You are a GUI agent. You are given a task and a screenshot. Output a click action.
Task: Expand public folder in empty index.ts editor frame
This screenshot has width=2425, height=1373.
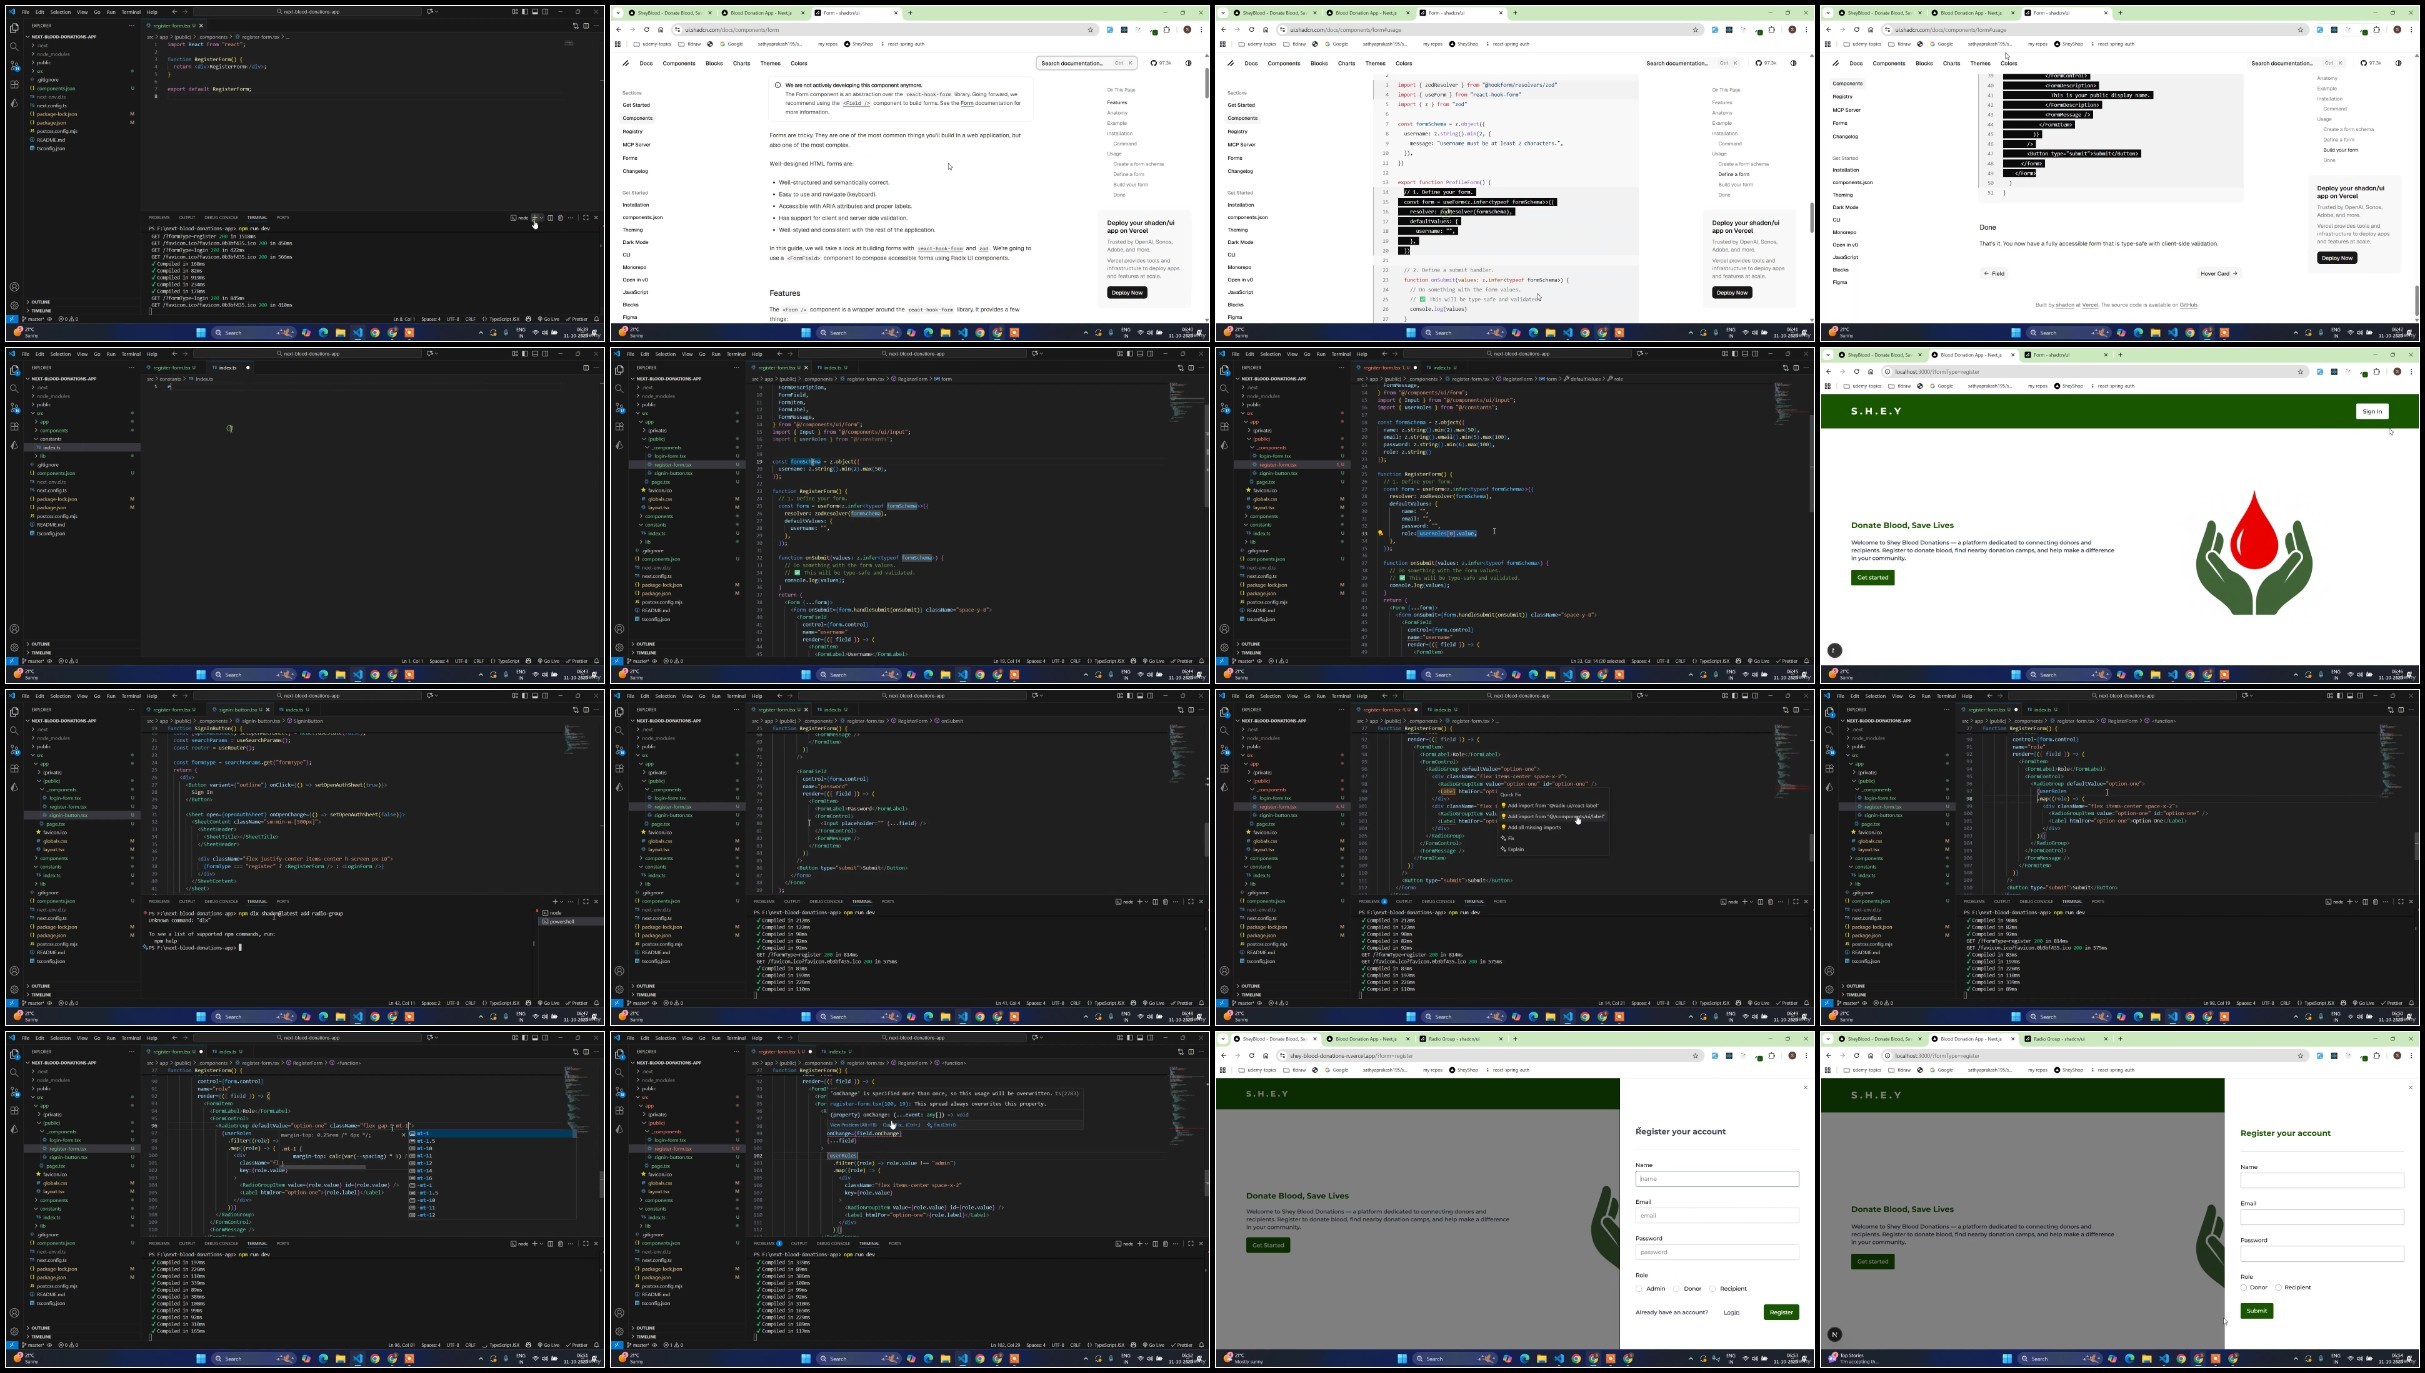tap(42, 405)
